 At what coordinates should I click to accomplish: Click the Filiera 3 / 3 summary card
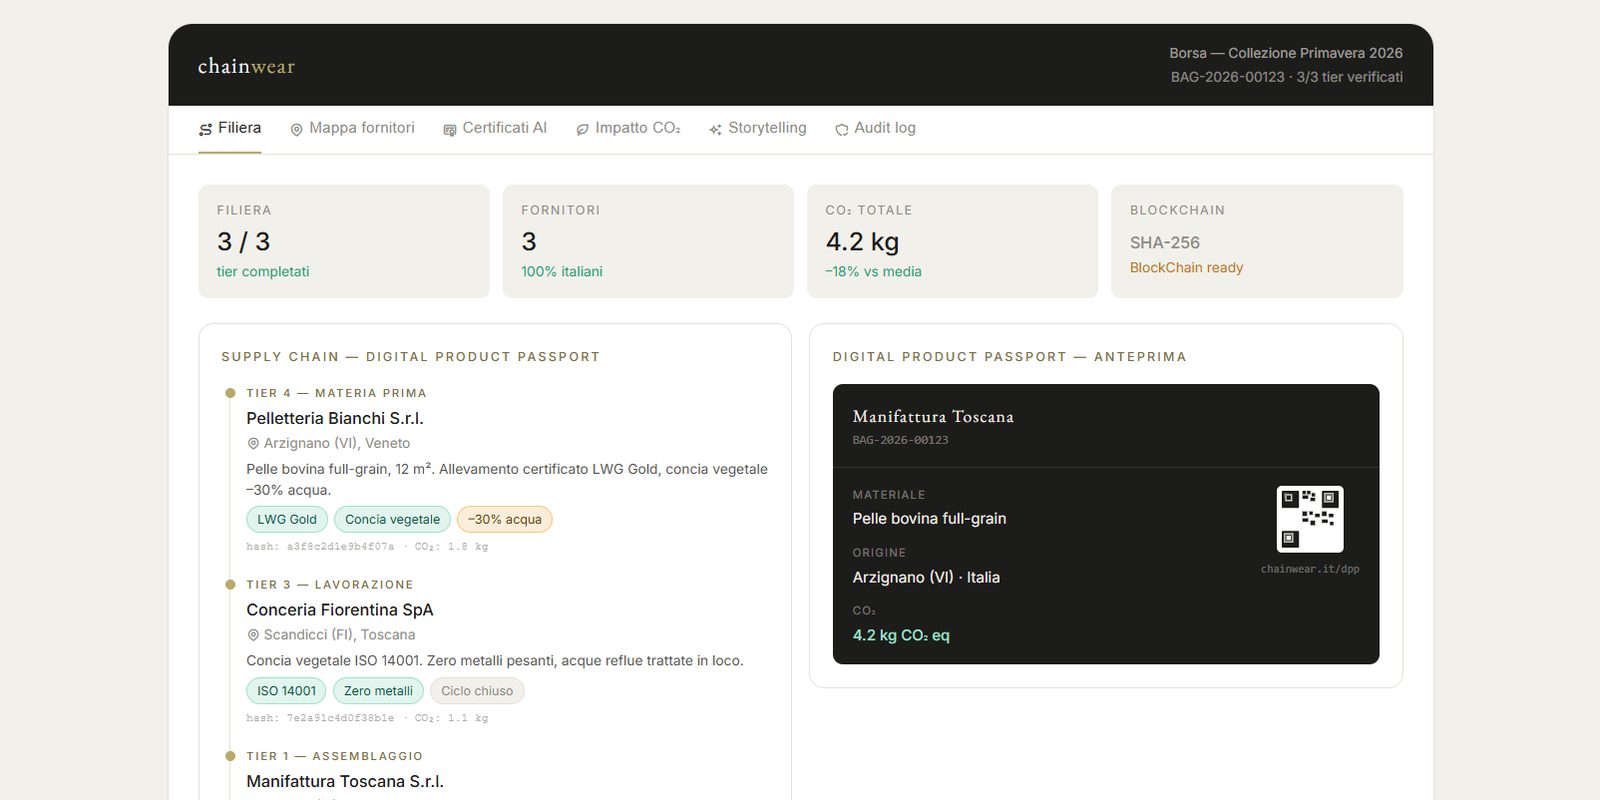344,241
